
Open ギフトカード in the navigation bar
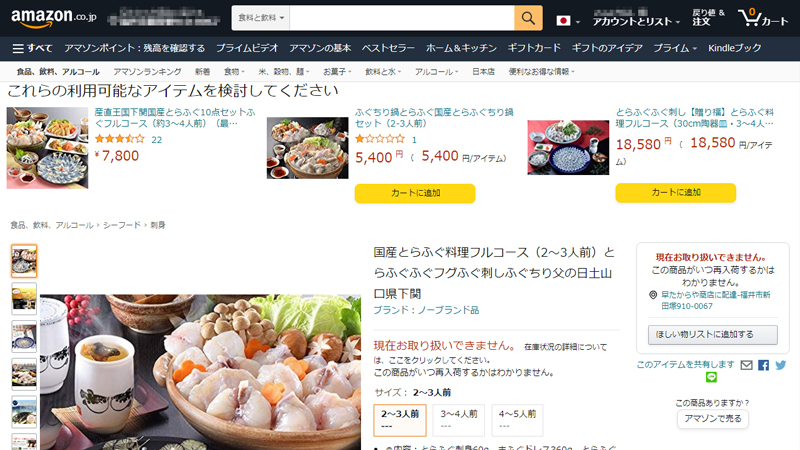click(534, 48)
